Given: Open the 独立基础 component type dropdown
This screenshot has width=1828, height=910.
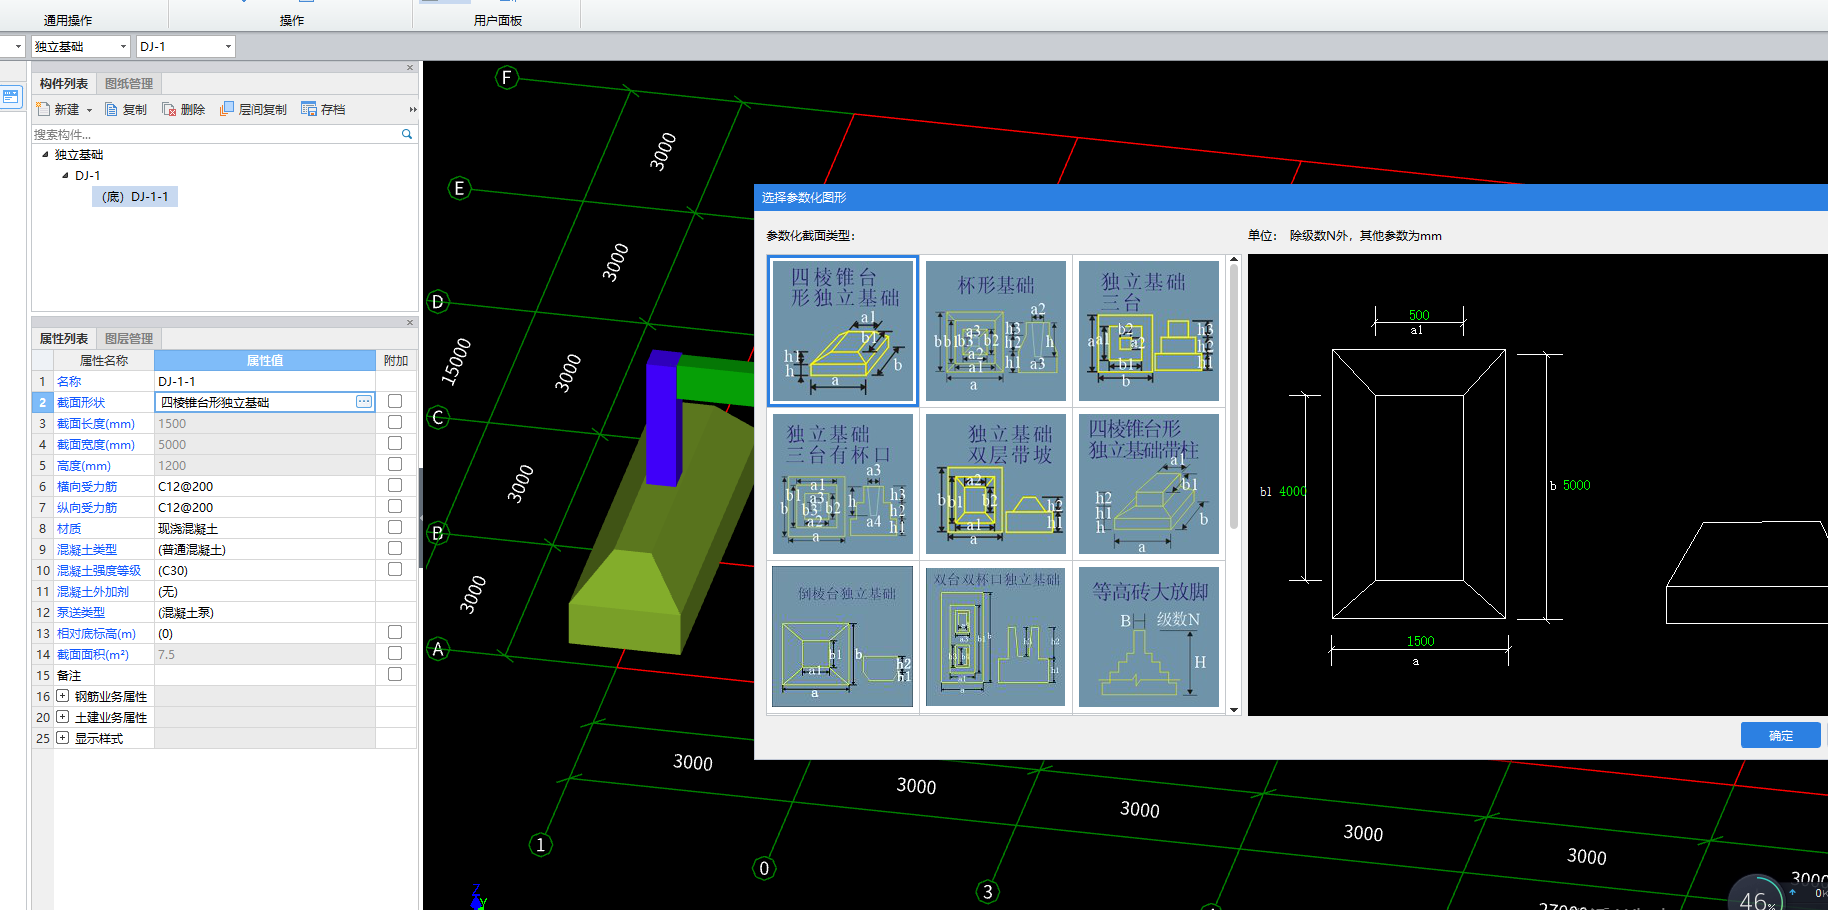Looking at the screenshot, I should click(123, 47).
